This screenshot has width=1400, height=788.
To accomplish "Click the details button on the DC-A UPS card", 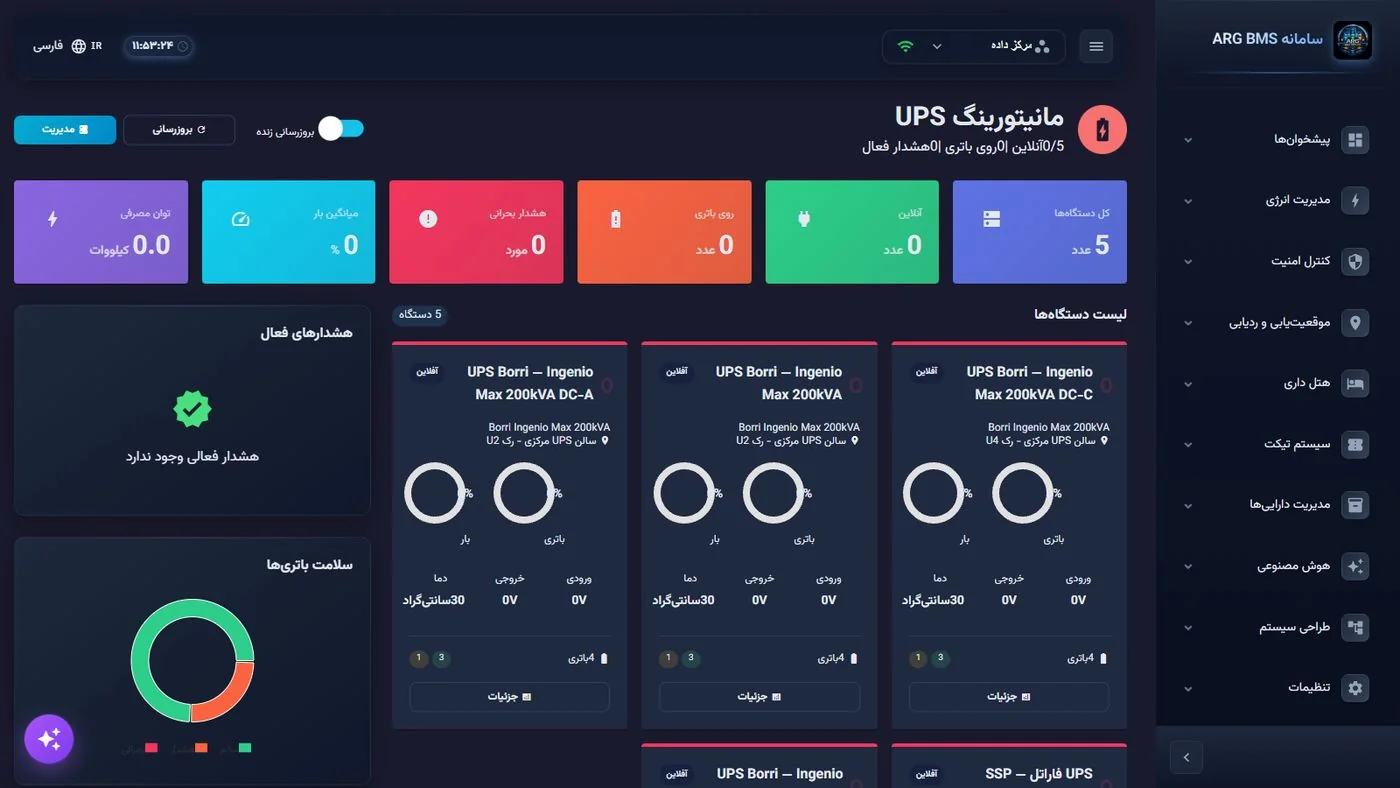I will pos(509,697).
